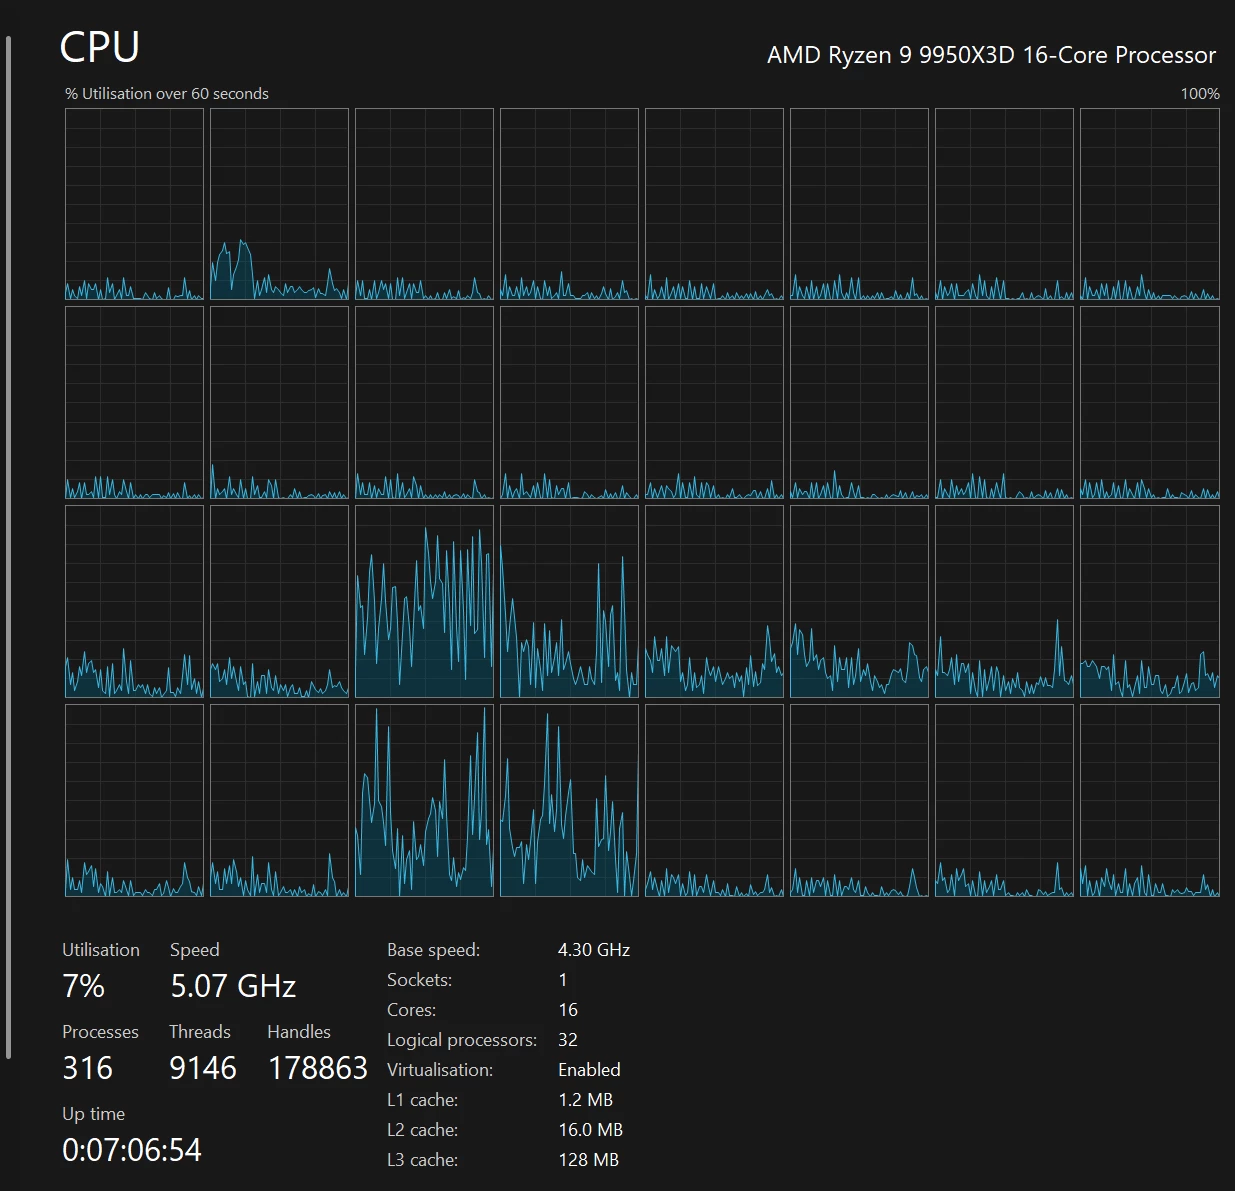Click the Threads label

coord(200,1032)
